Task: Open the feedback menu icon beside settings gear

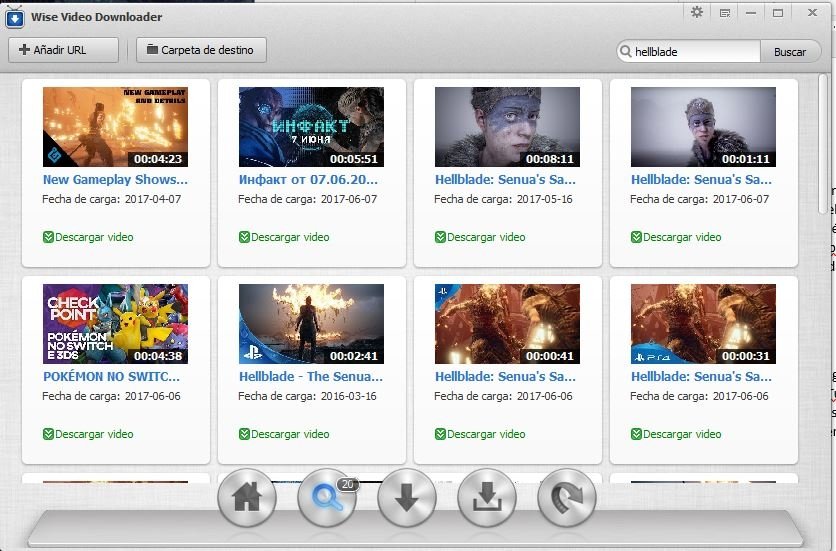Action: (725, 13)
